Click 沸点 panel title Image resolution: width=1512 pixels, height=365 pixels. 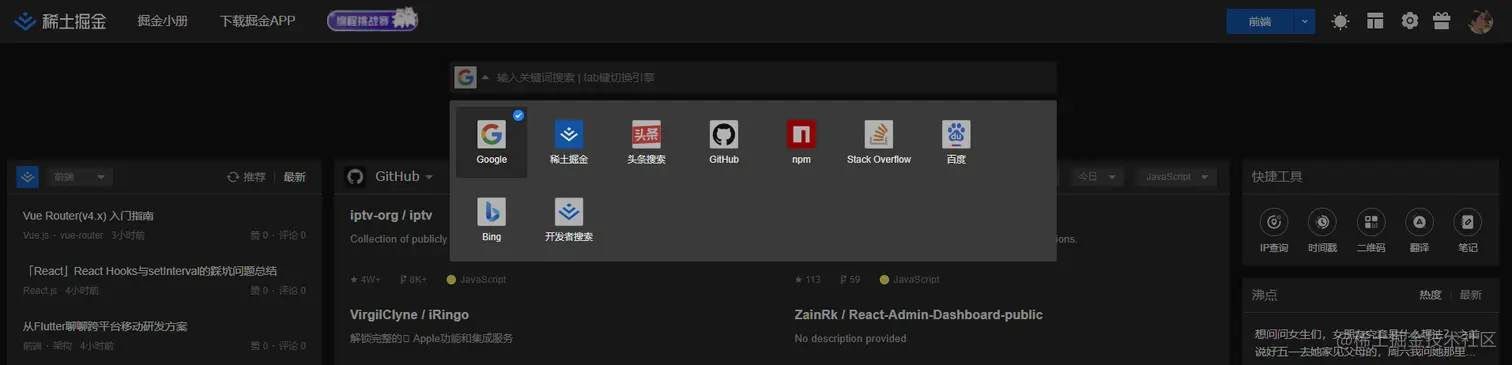click(x=1264, y=295)
